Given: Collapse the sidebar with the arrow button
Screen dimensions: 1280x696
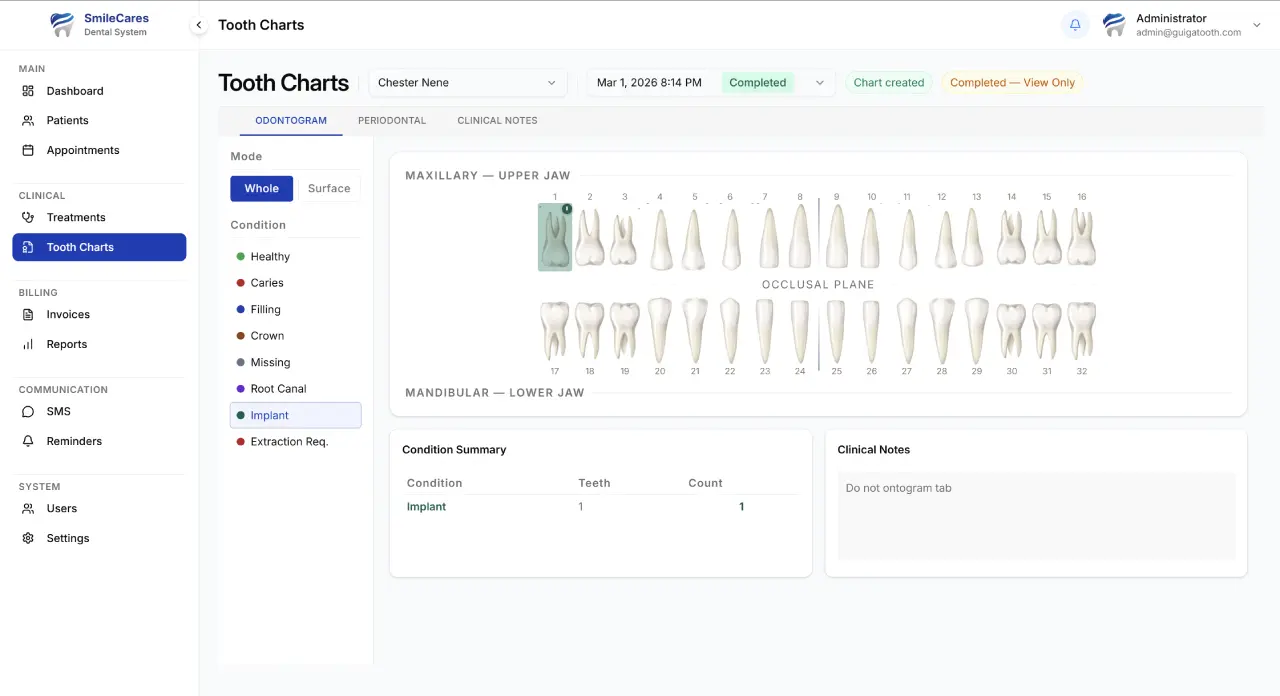Looking at the screenshot, I should [x=199, y=25].
